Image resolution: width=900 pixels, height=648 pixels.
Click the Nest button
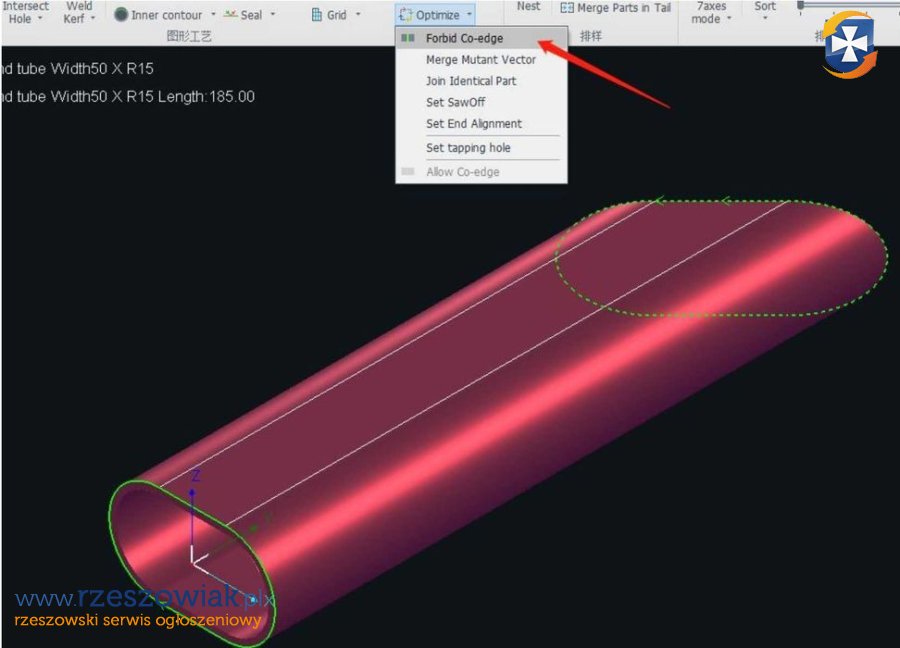click(x=528, y=6)
